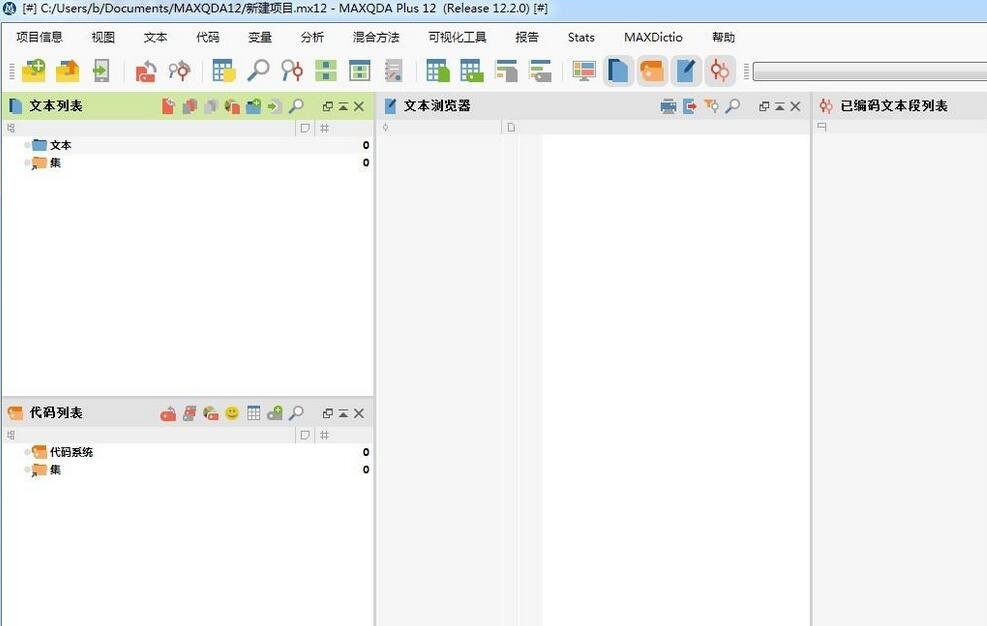Toggle the Document Browser window button

686,71
